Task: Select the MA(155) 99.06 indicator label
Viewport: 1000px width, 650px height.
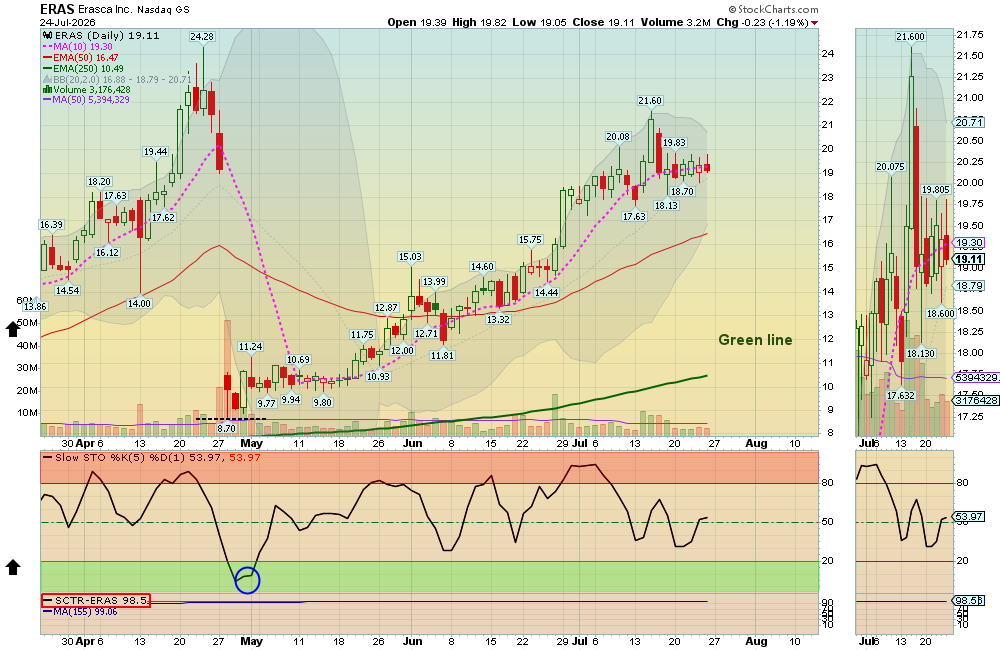Action: (x=80, y=611)
